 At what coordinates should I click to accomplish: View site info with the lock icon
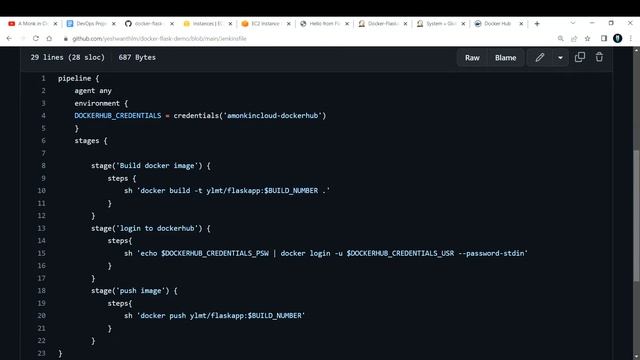coord(65,39)
